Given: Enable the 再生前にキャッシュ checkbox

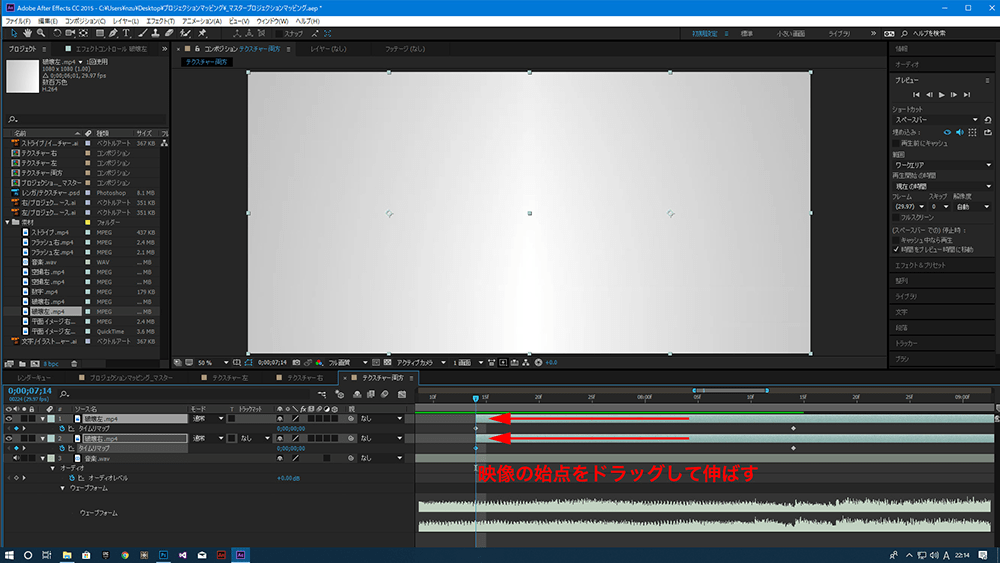Looking at the screenshot, I should tap(895, 142).
